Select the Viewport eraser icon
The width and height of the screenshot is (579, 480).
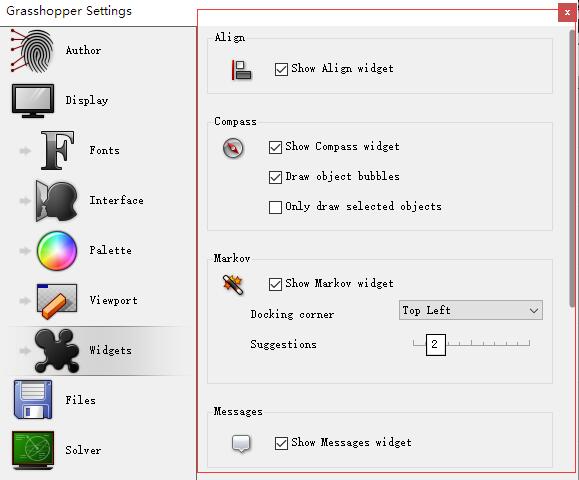tap(57, 301)
